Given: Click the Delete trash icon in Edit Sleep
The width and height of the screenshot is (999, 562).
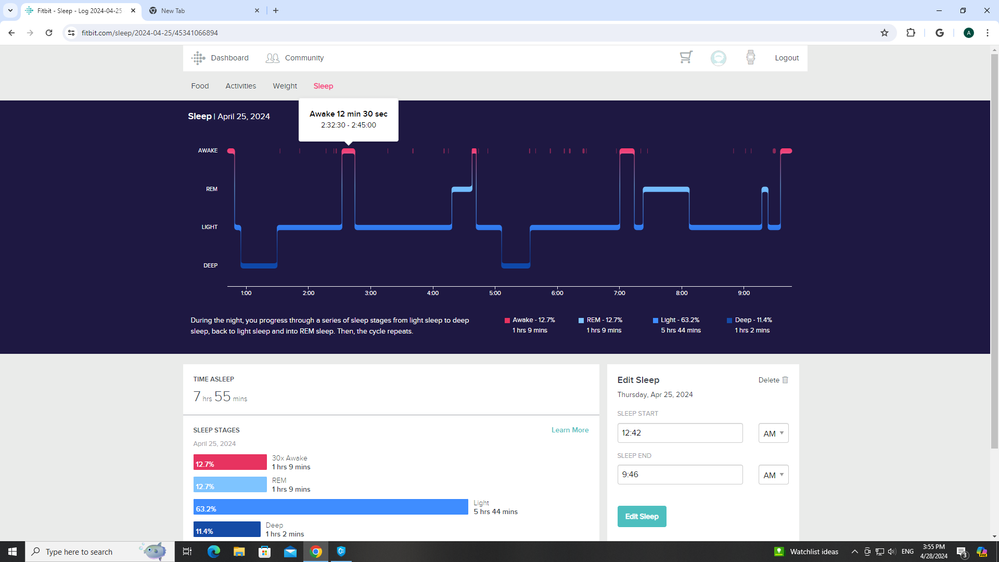Looking at the screenshot, I should [x=785, y=380].
